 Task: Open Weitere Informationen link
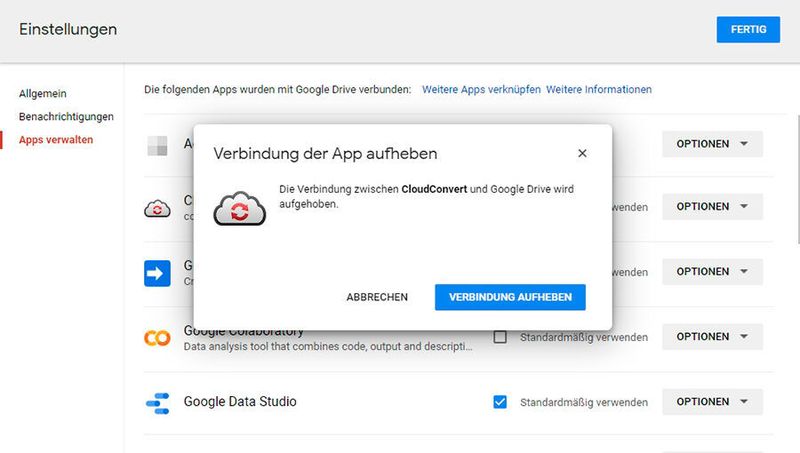click(x=598, y=89)
